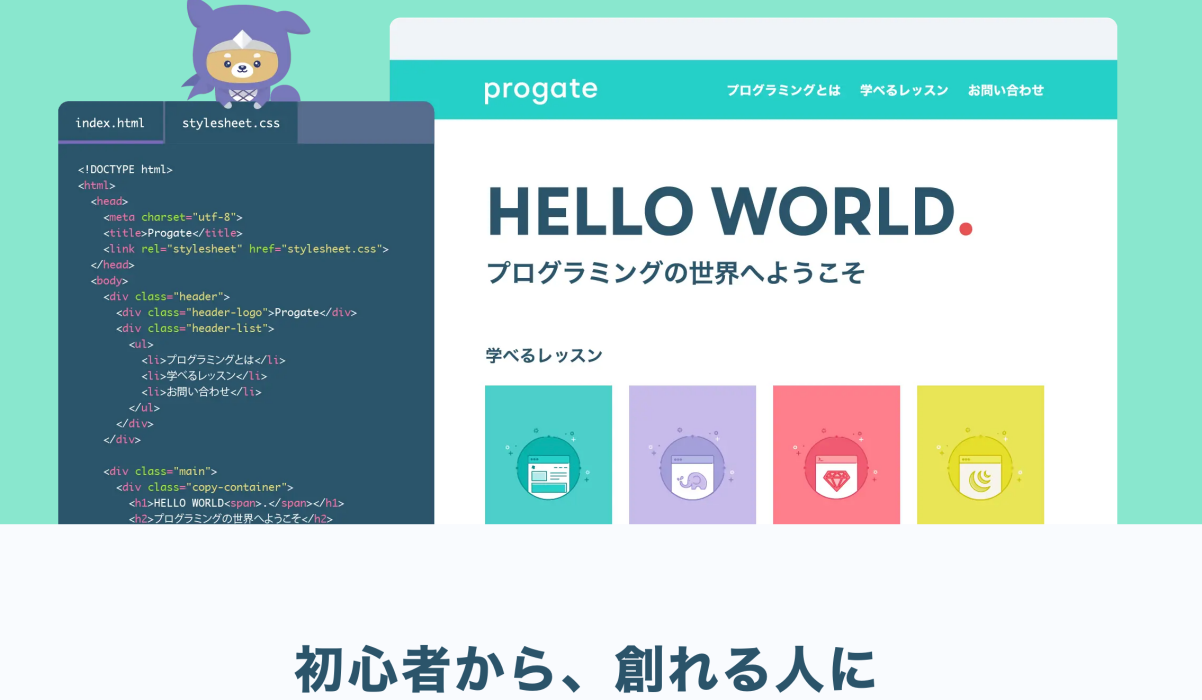
Task: Click the red dot after HELLO WORLD
Action: 965,230
